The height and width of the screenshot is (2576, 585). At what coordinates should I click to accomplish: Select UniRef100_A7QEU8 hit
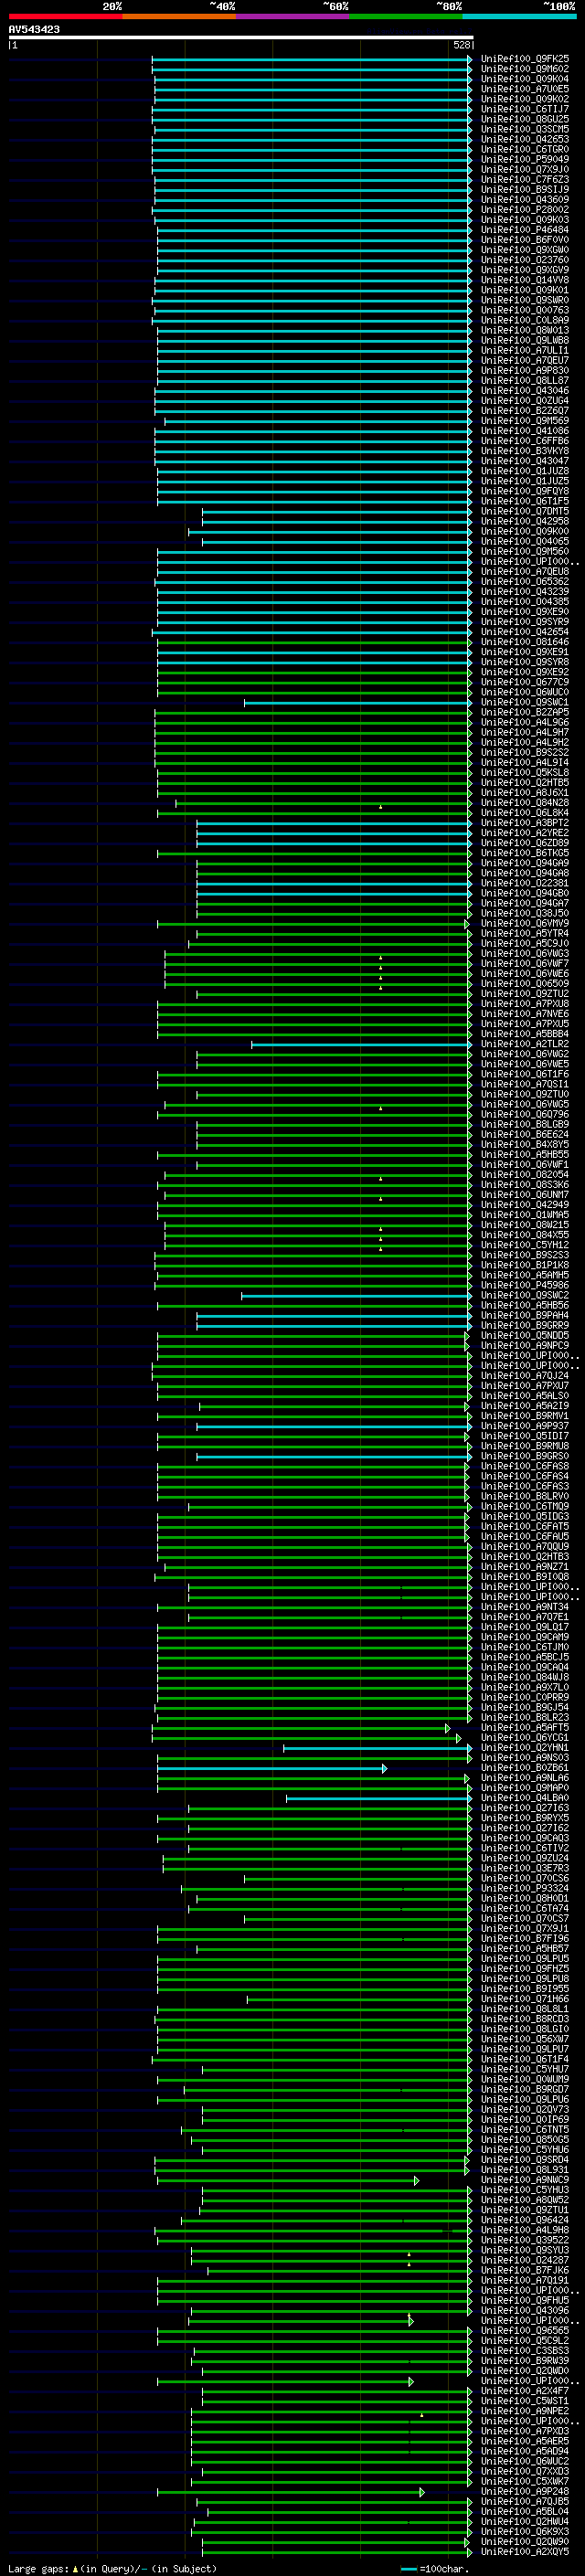tap(525, 572)
